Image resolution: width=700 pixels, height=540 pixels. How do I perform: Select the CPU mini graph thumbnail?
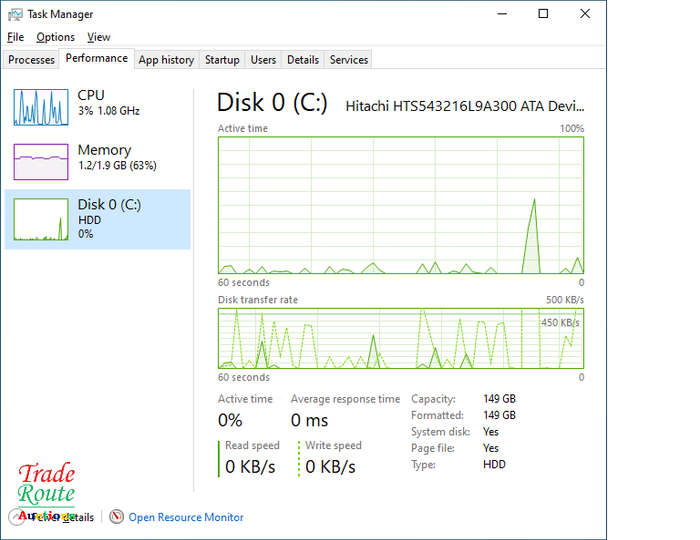[41, 107]
